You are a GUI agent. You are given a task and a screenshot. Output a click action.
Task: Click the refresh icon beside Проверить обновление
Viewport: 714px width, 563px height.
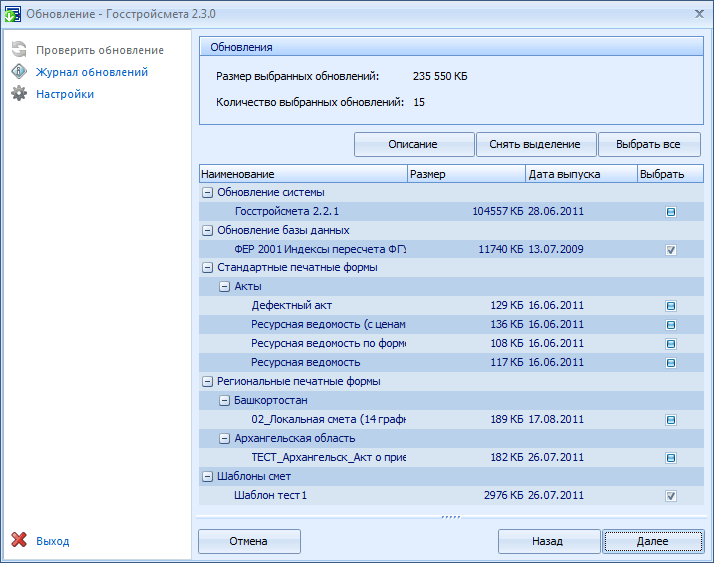19,49
